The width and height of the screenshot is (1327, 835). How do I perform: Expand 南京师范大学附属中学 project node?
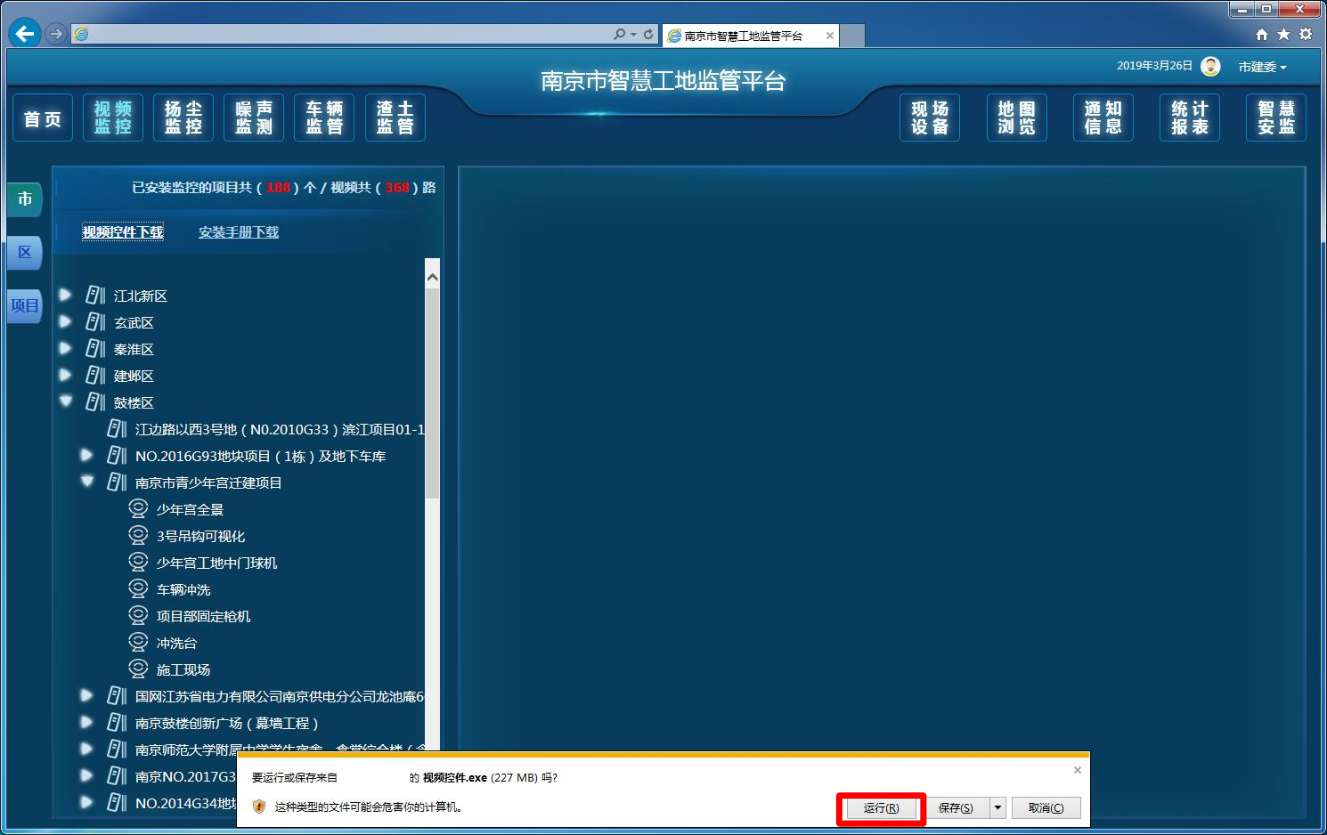point(87,748)
